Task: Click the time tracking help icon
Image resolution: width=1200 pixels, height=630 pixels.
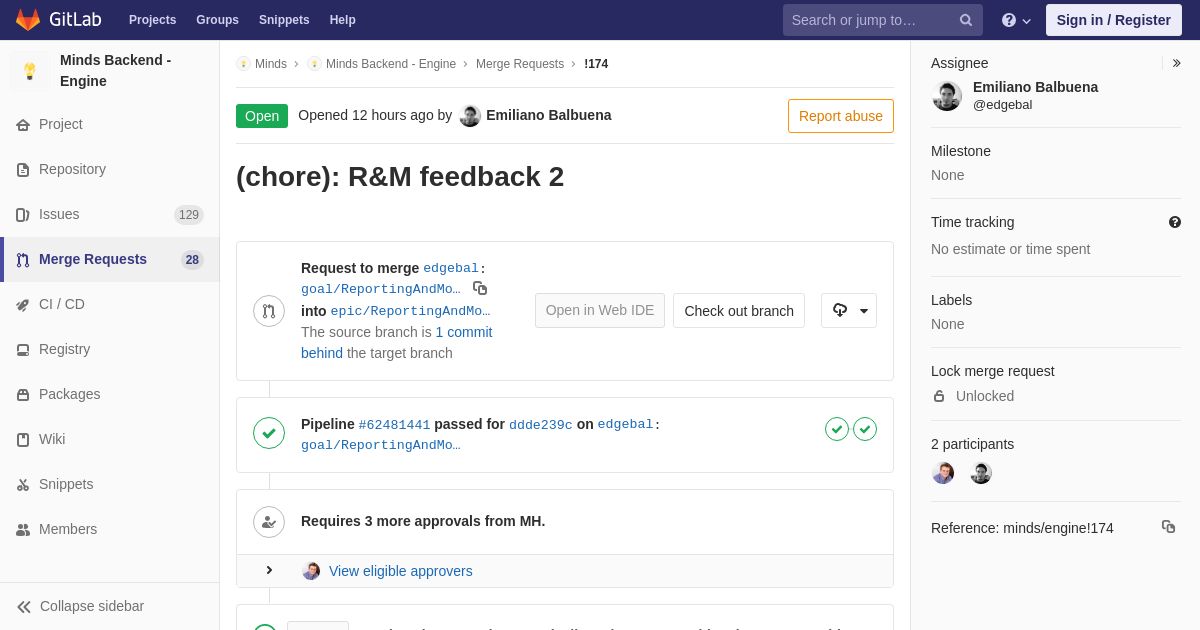Action: (x=1175, y=222)
